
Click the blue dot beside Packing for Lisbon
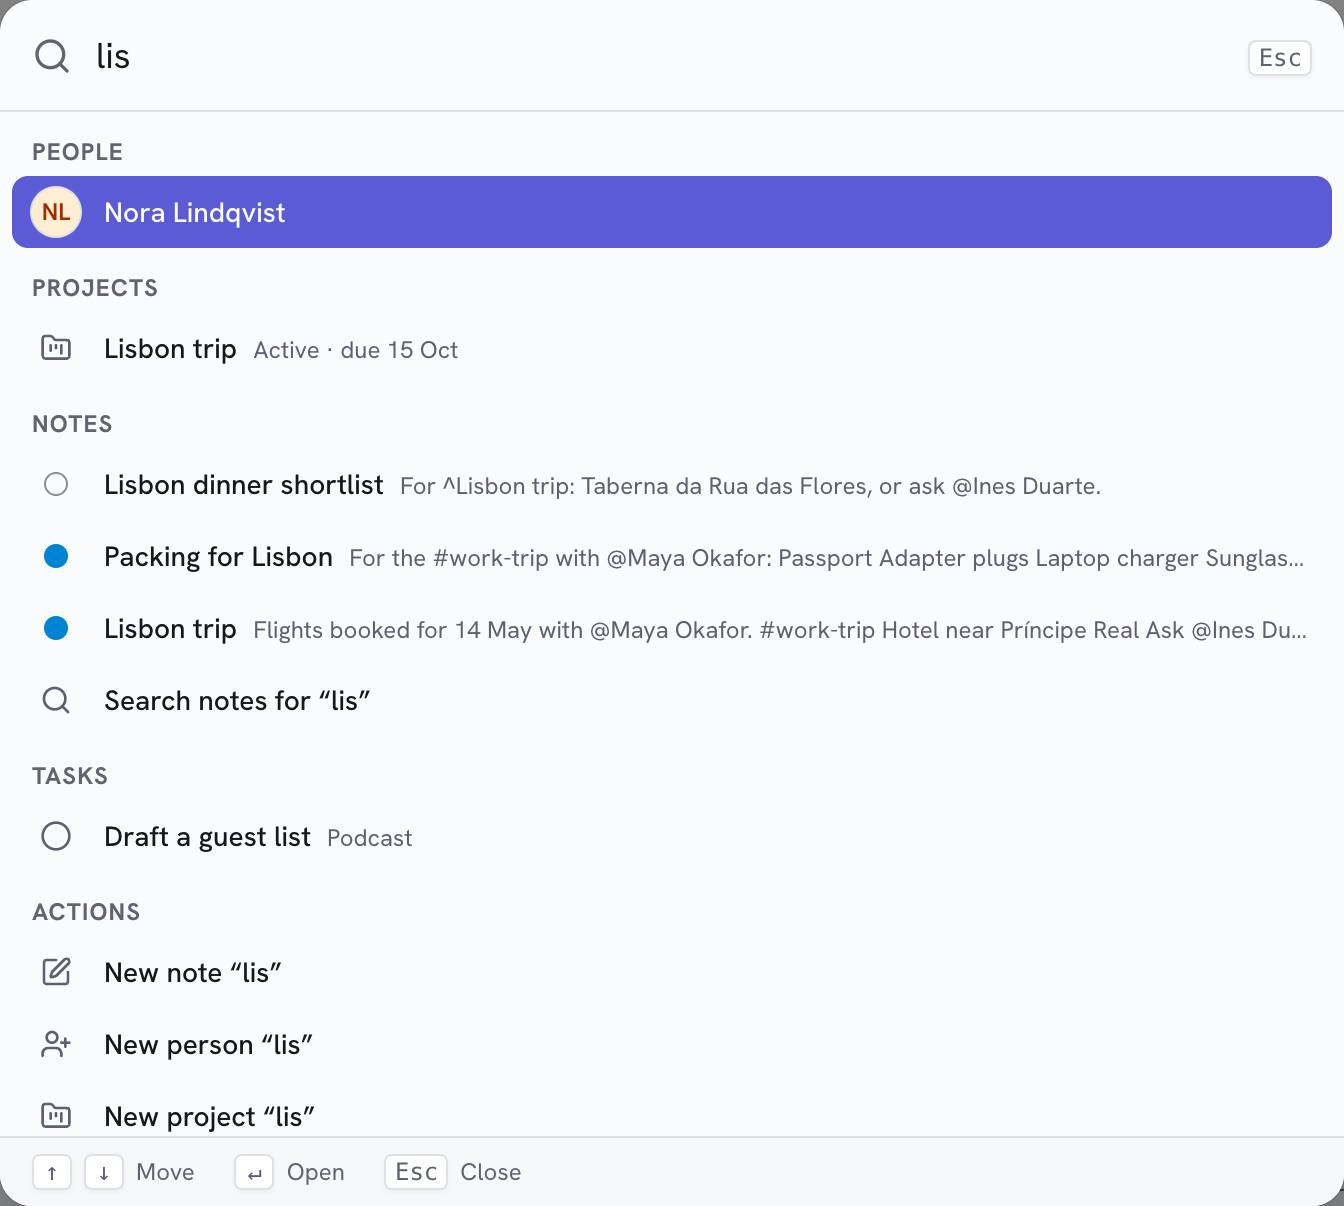click(x=56, y=556)
